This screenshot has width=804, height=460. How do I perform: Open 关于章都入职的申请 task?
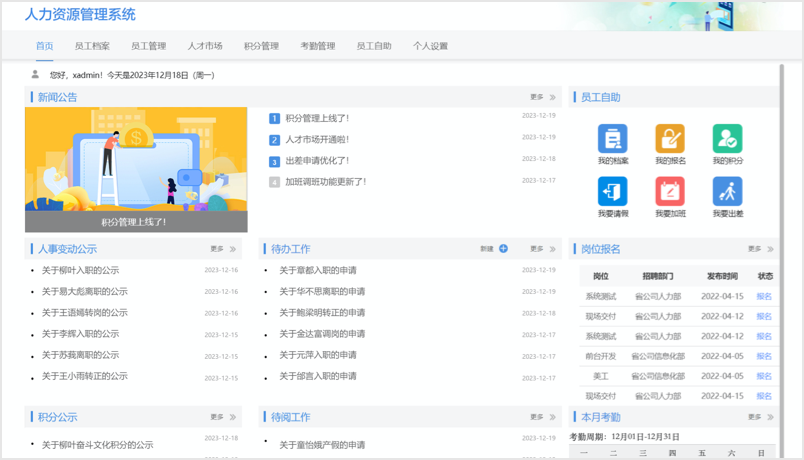tap(318, 271)
